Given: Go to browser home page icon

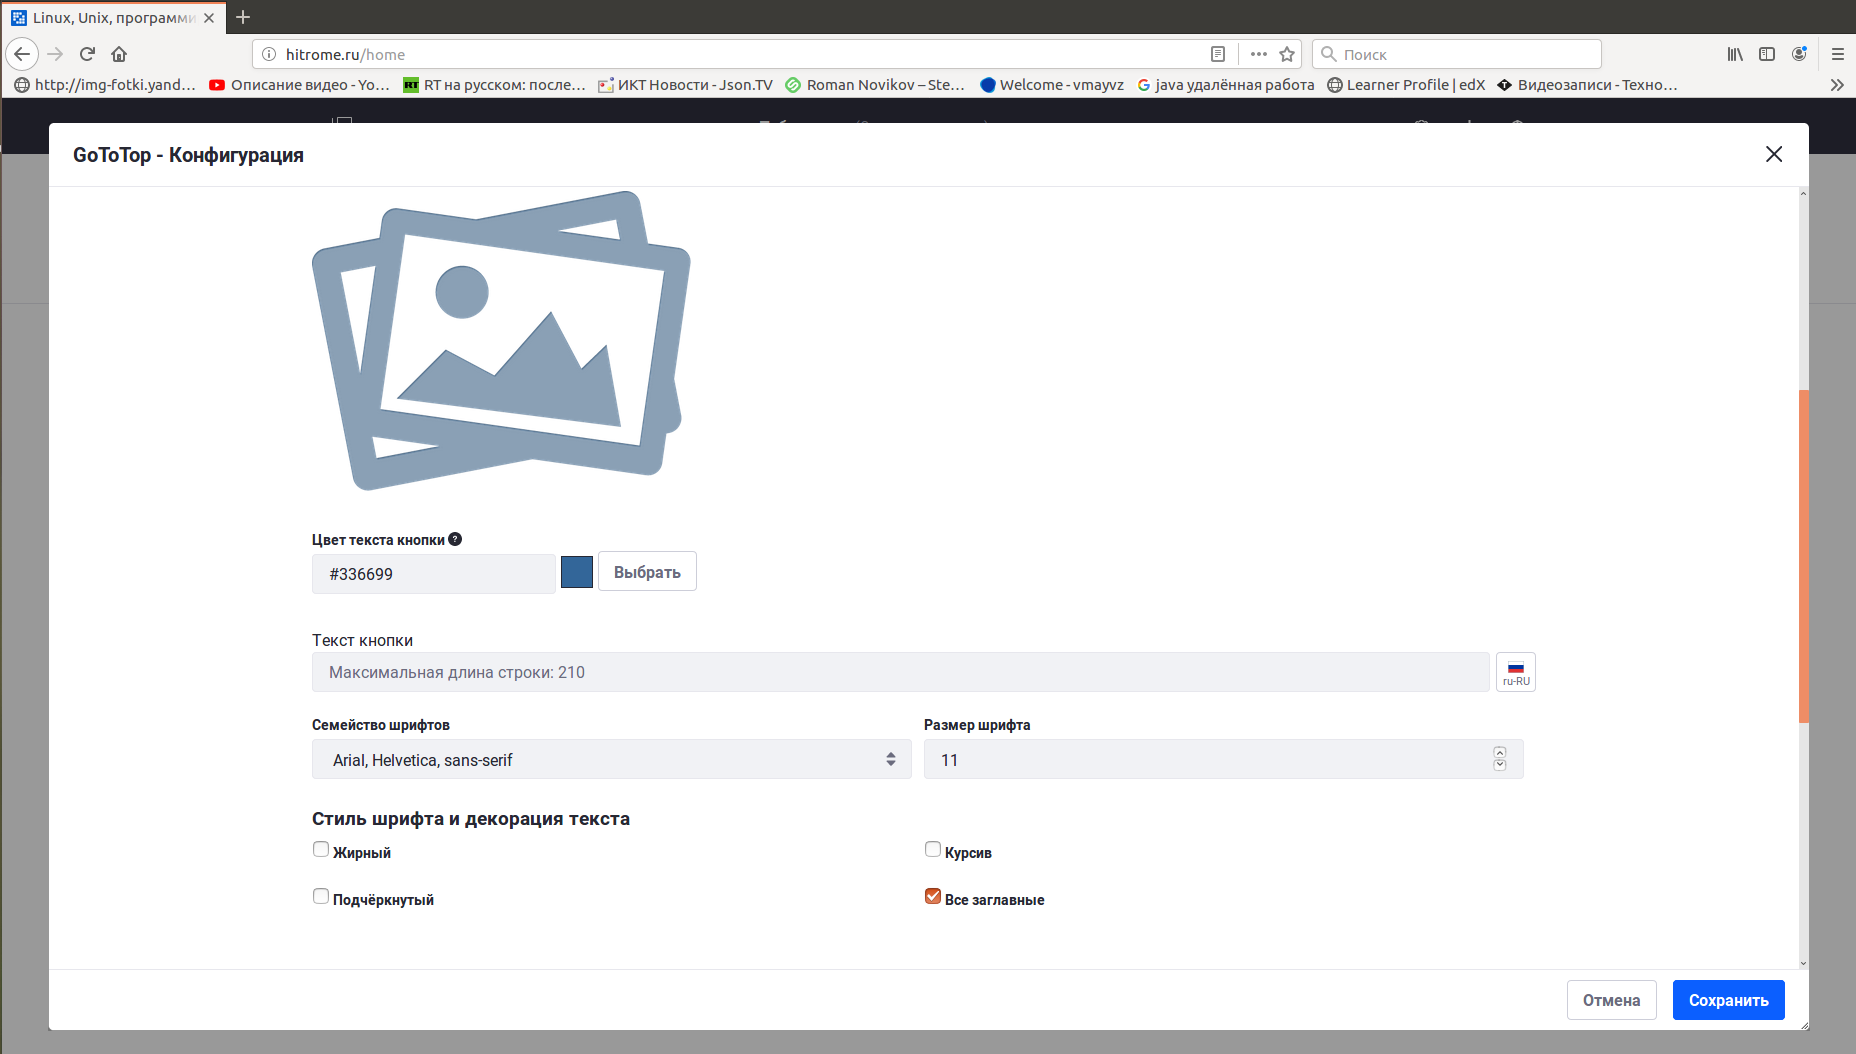Looking at the screenshot, I should (119, 54).
